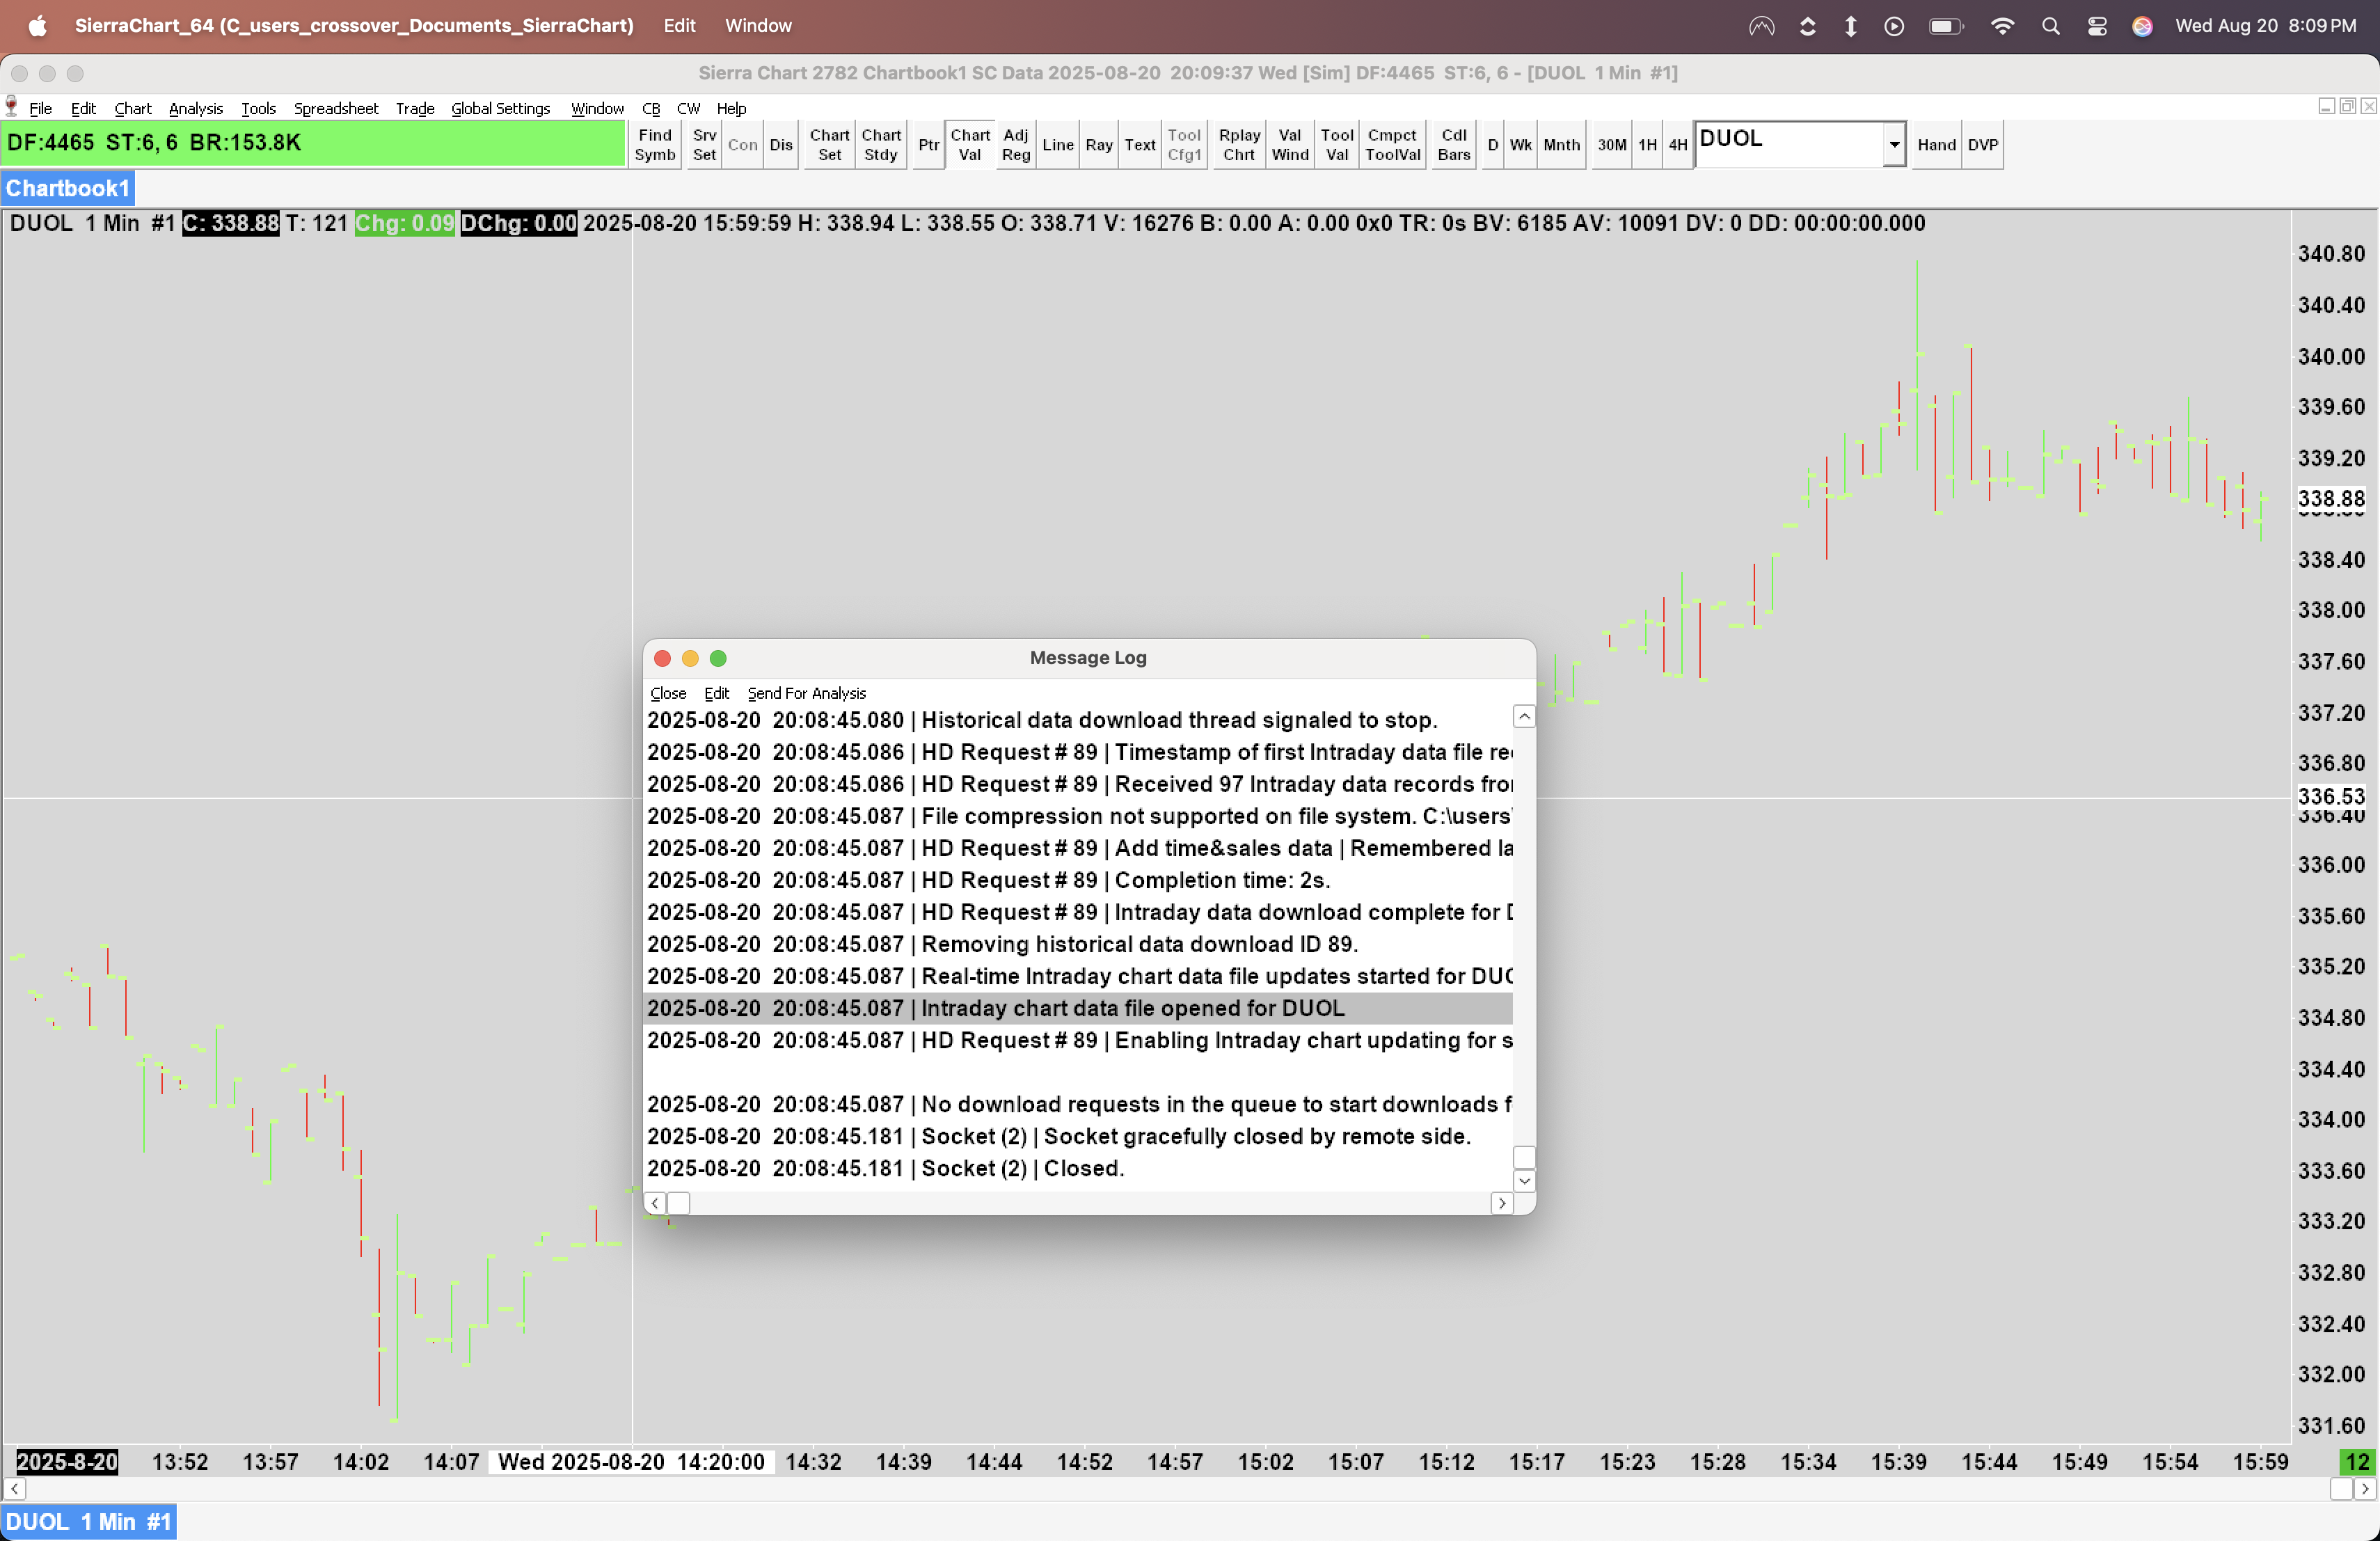Open the Global Settings menu
This screenshot has height=1541, width=2380.
[x=500, y=108]
